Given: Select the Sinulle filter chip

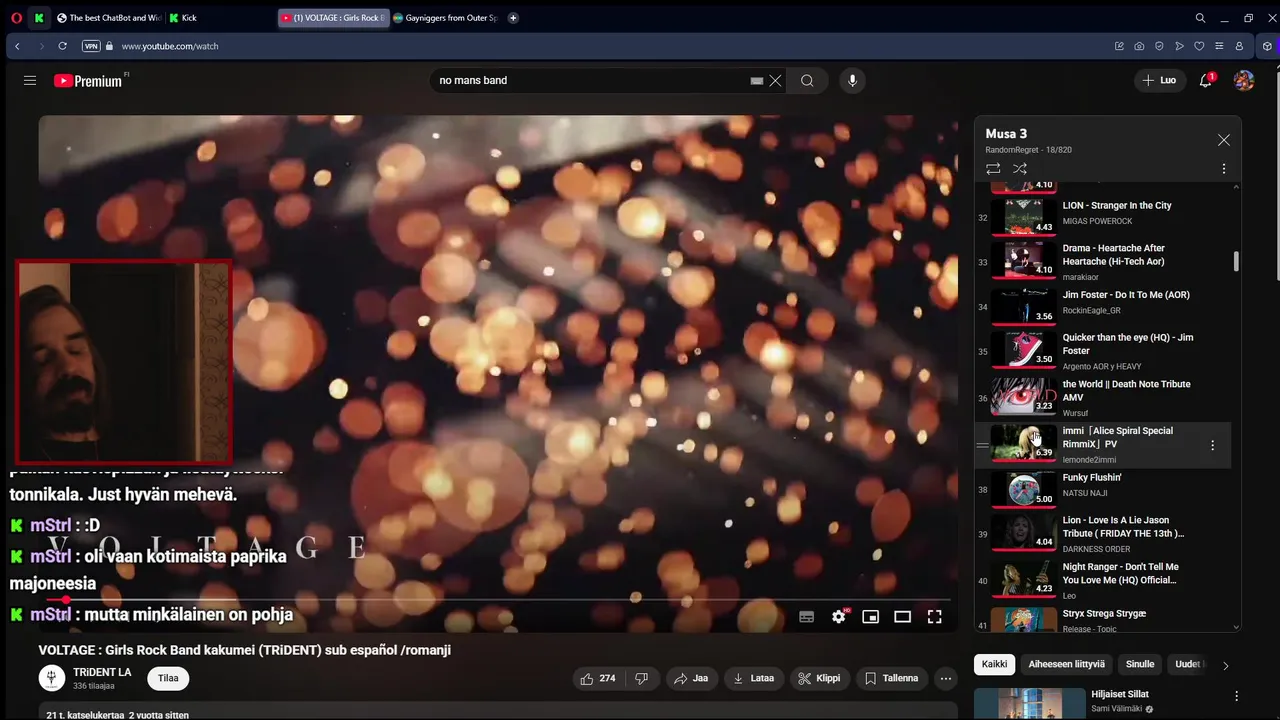Looking at the screenshot, I should coord(1140,664).
